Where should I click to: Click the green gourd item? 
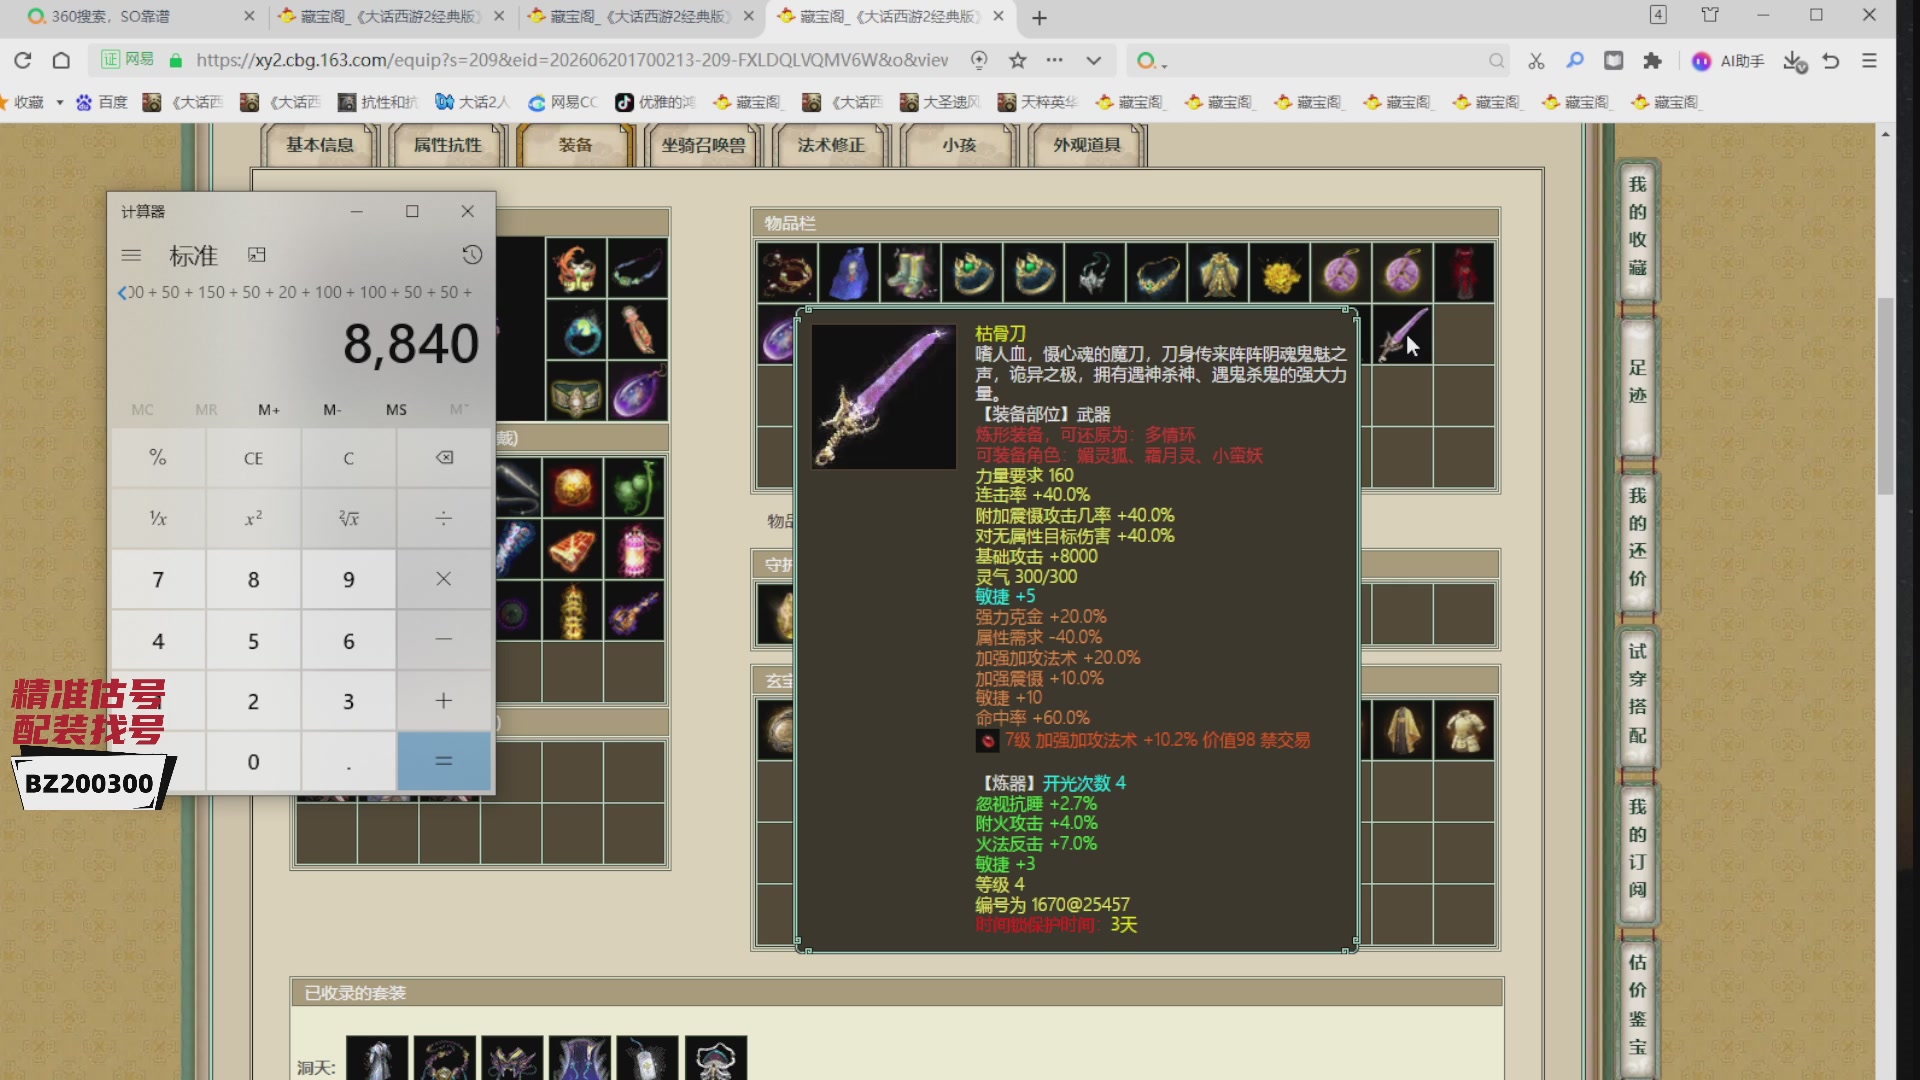(634, 488)
